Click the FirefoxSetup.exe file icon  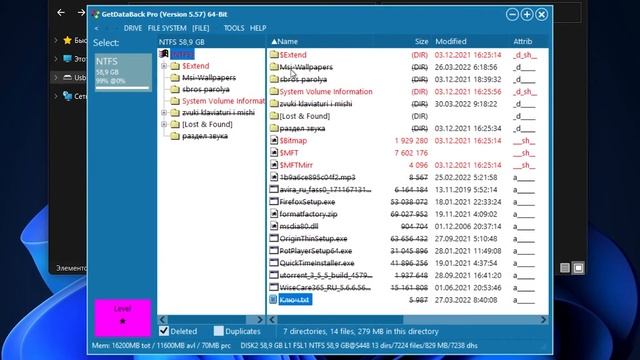click(x=274, y=202)
